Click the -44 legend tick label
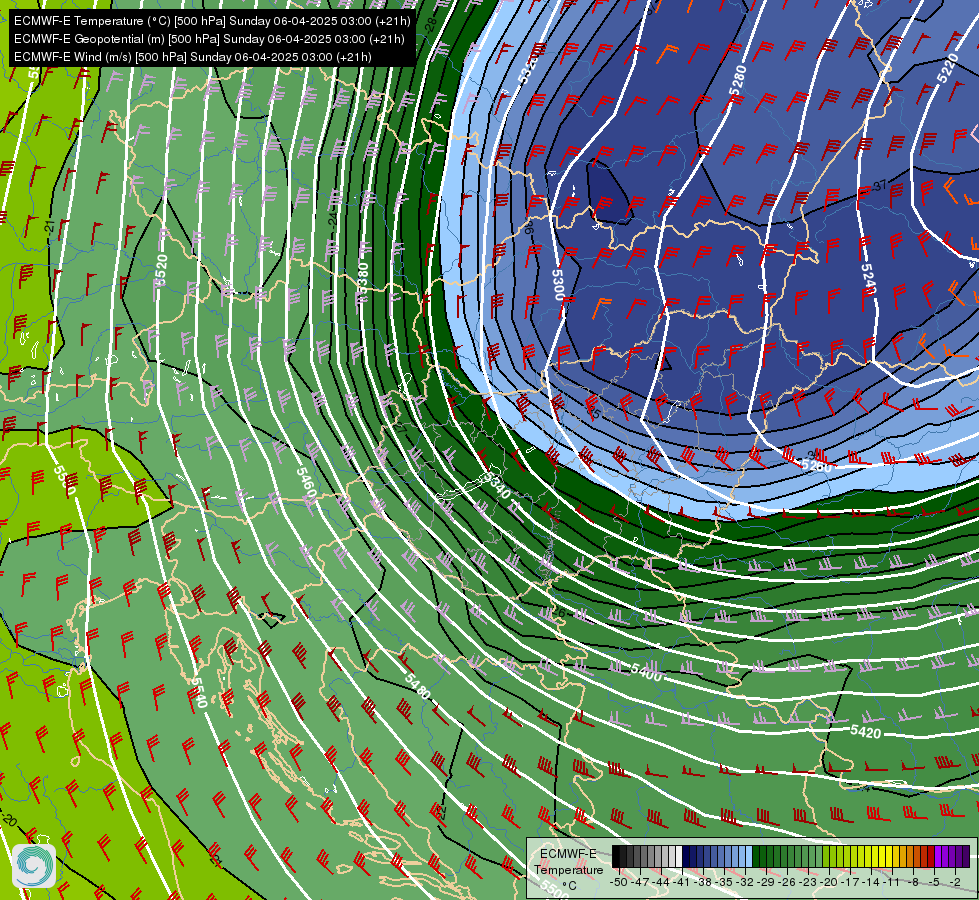The width and height of the screenshot is (979, 900). 661,883
